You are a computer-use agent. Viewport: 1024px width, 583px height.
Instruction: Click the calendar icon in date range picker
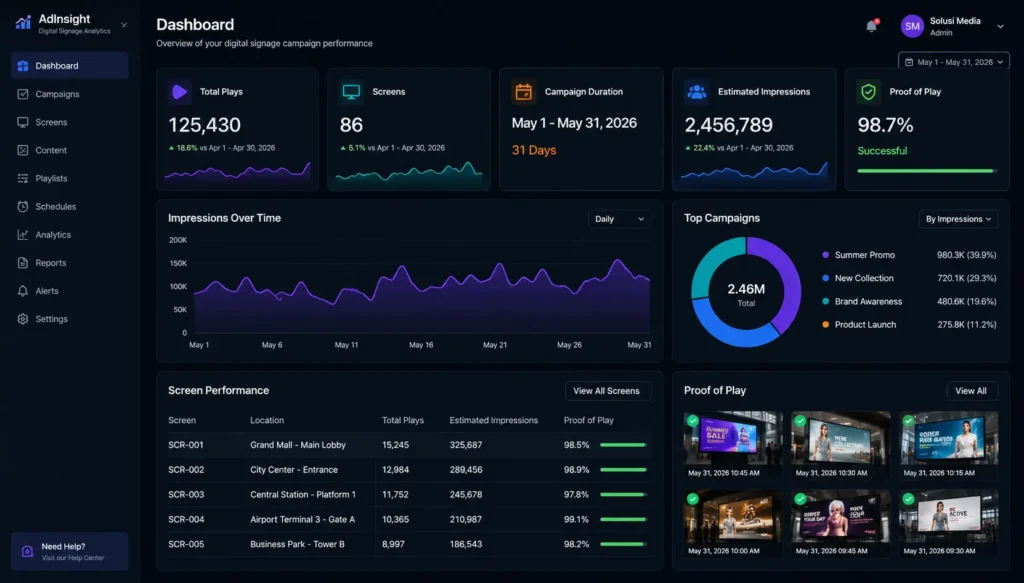tap(909, 62)
